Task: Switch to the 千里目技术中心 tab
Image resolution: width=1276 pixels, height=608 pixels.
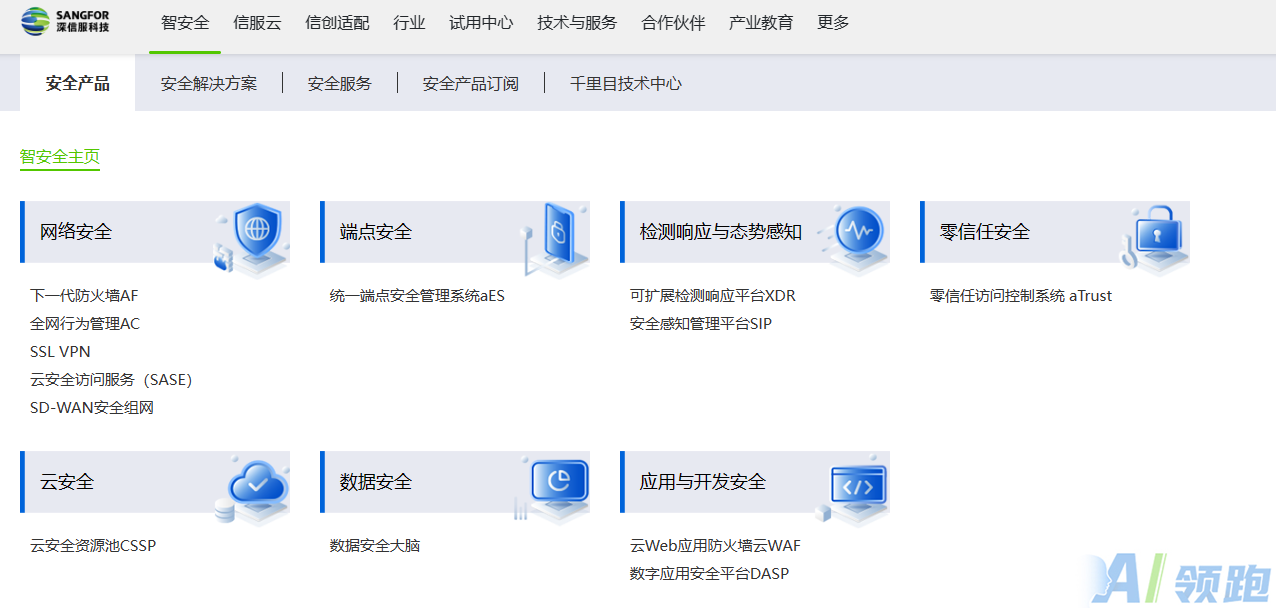Action: click(x=626, y=83)
